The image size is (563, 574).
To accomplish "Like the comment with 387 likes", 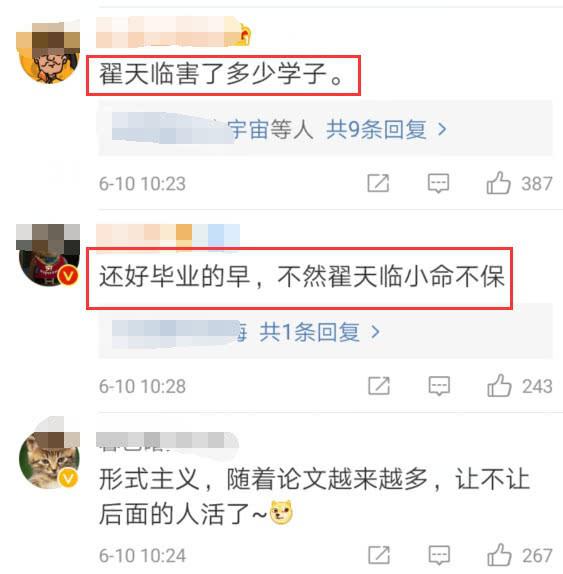I will point(499,183).
